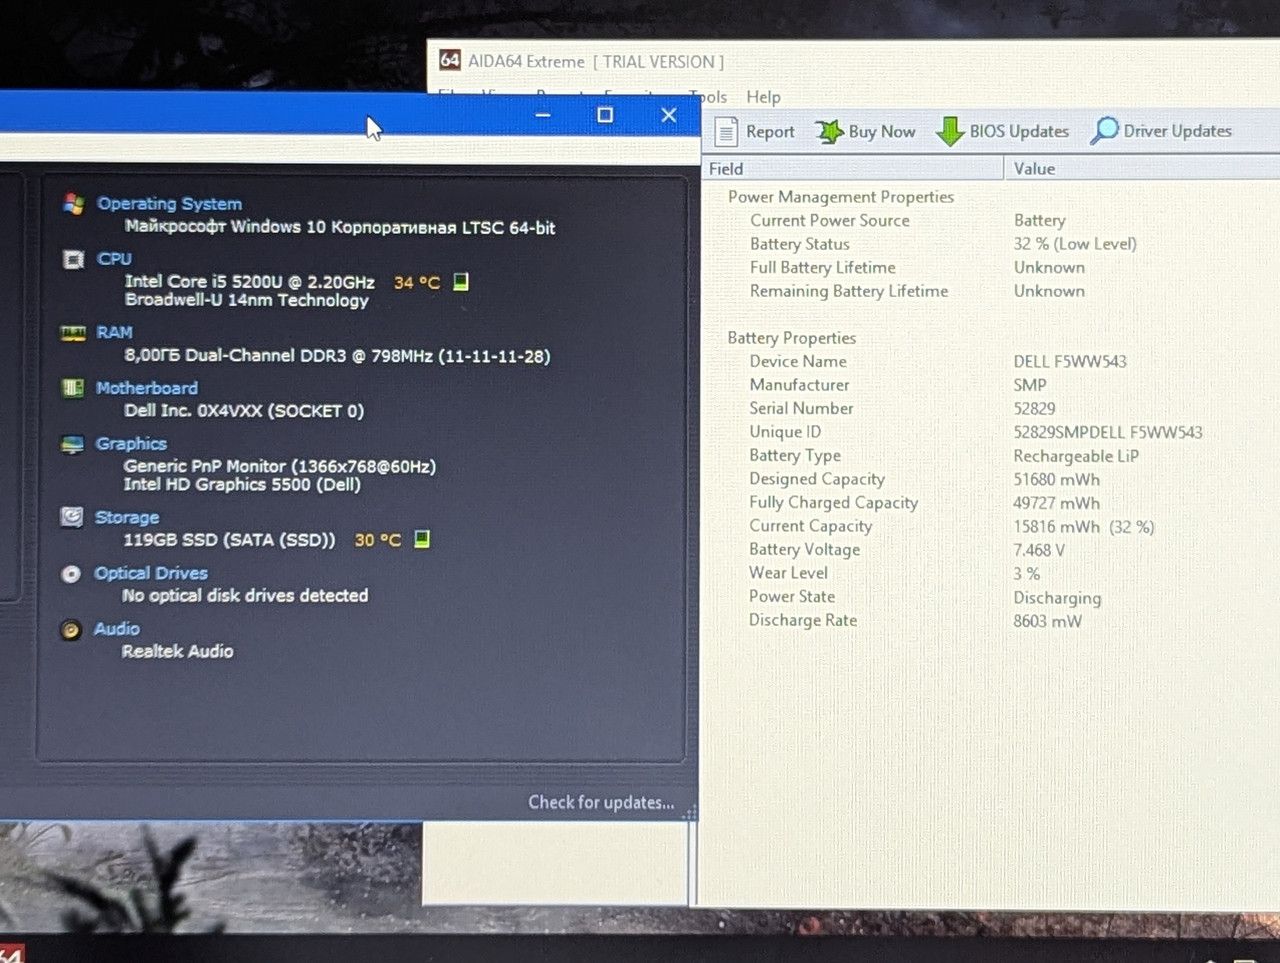Viewport: 1280px width, 963px height.
Task: Click the Buy Now shopping cart icon
Action: pos(829,131)
